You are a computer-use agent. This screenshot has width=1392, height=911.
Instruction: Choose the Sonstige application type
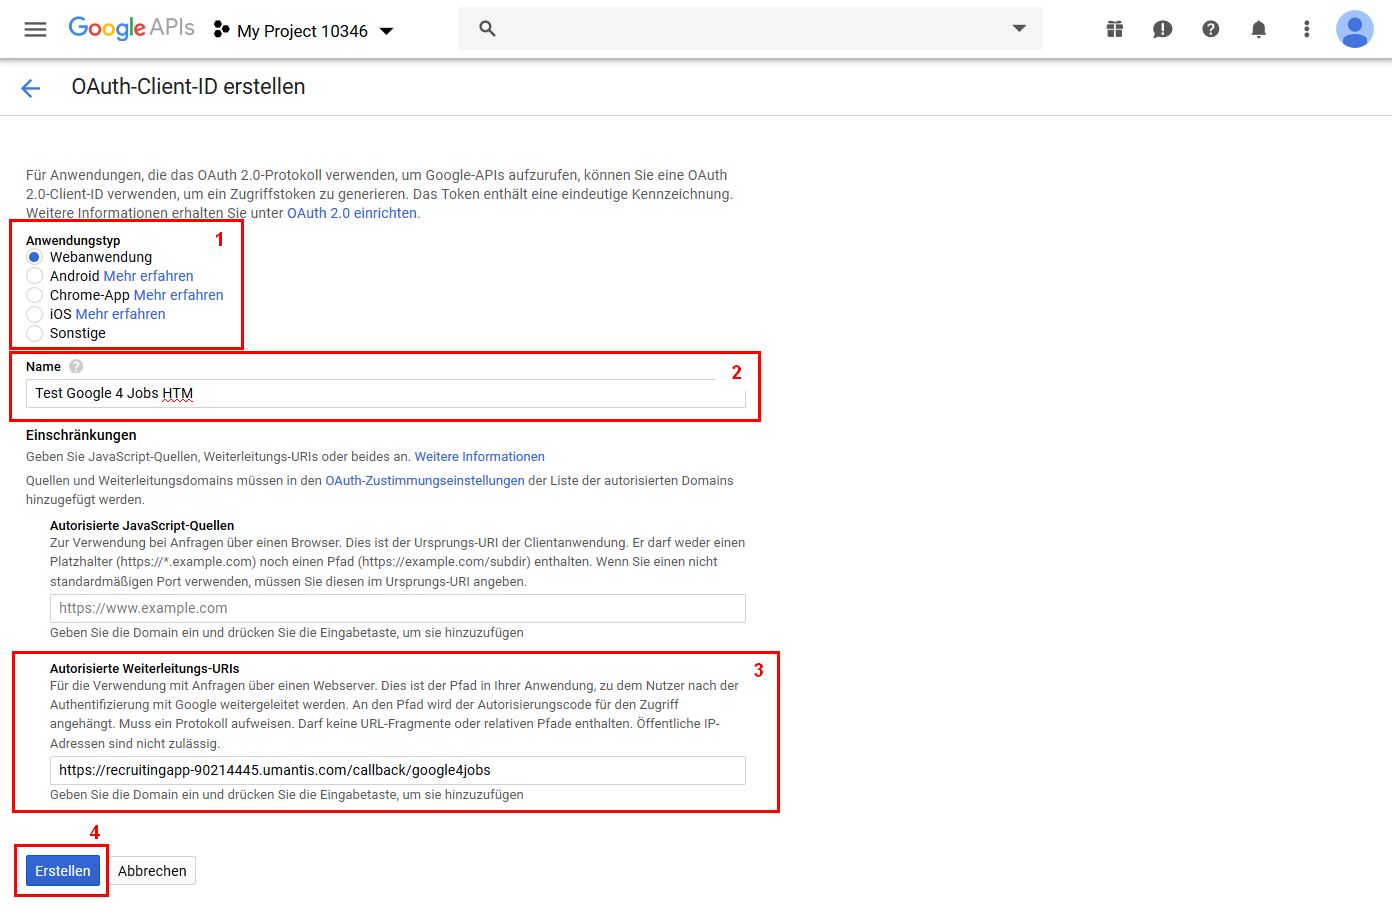click(x=35, y=333)
